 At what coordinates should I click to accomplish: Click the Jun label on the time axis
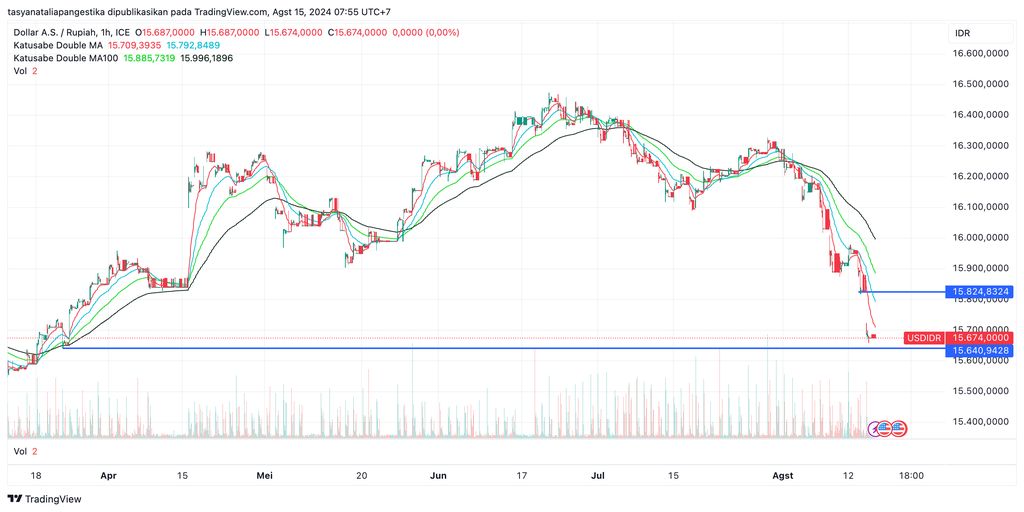click(438, 476)
